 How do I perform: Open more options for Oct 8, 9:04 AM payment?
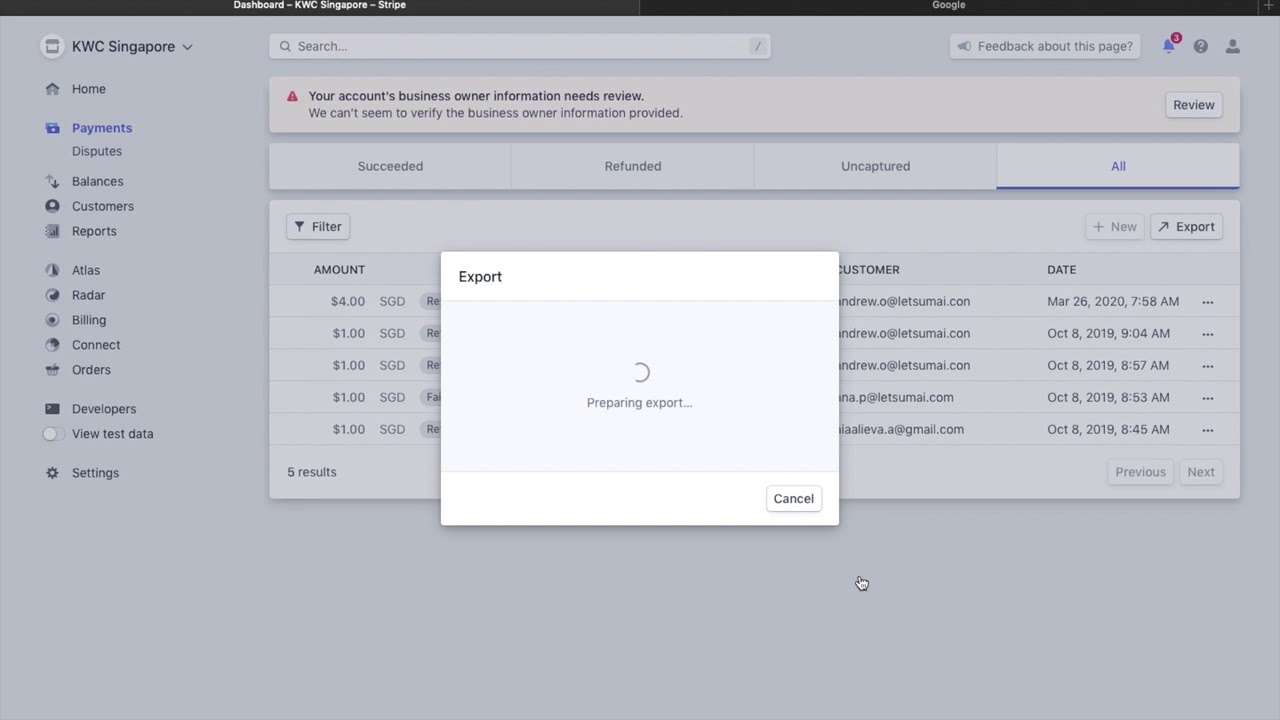pos(1207,333)
